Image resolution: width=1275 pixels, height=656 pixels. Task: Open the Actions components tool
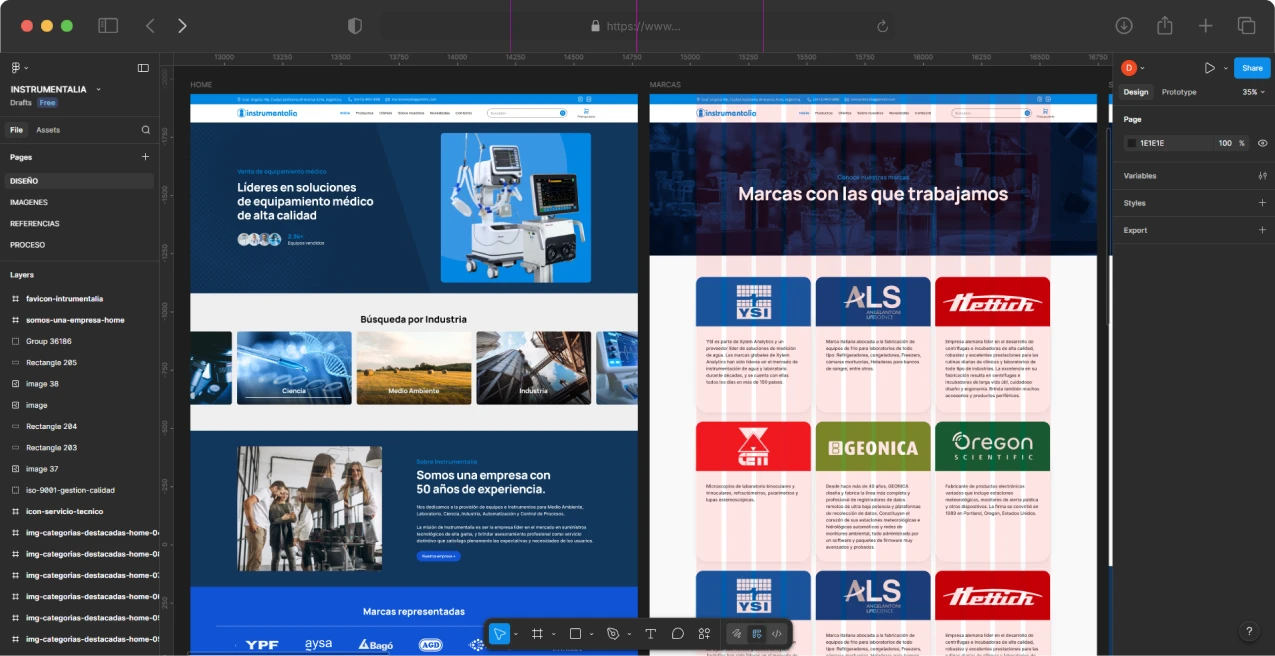[x=704, y=634]
